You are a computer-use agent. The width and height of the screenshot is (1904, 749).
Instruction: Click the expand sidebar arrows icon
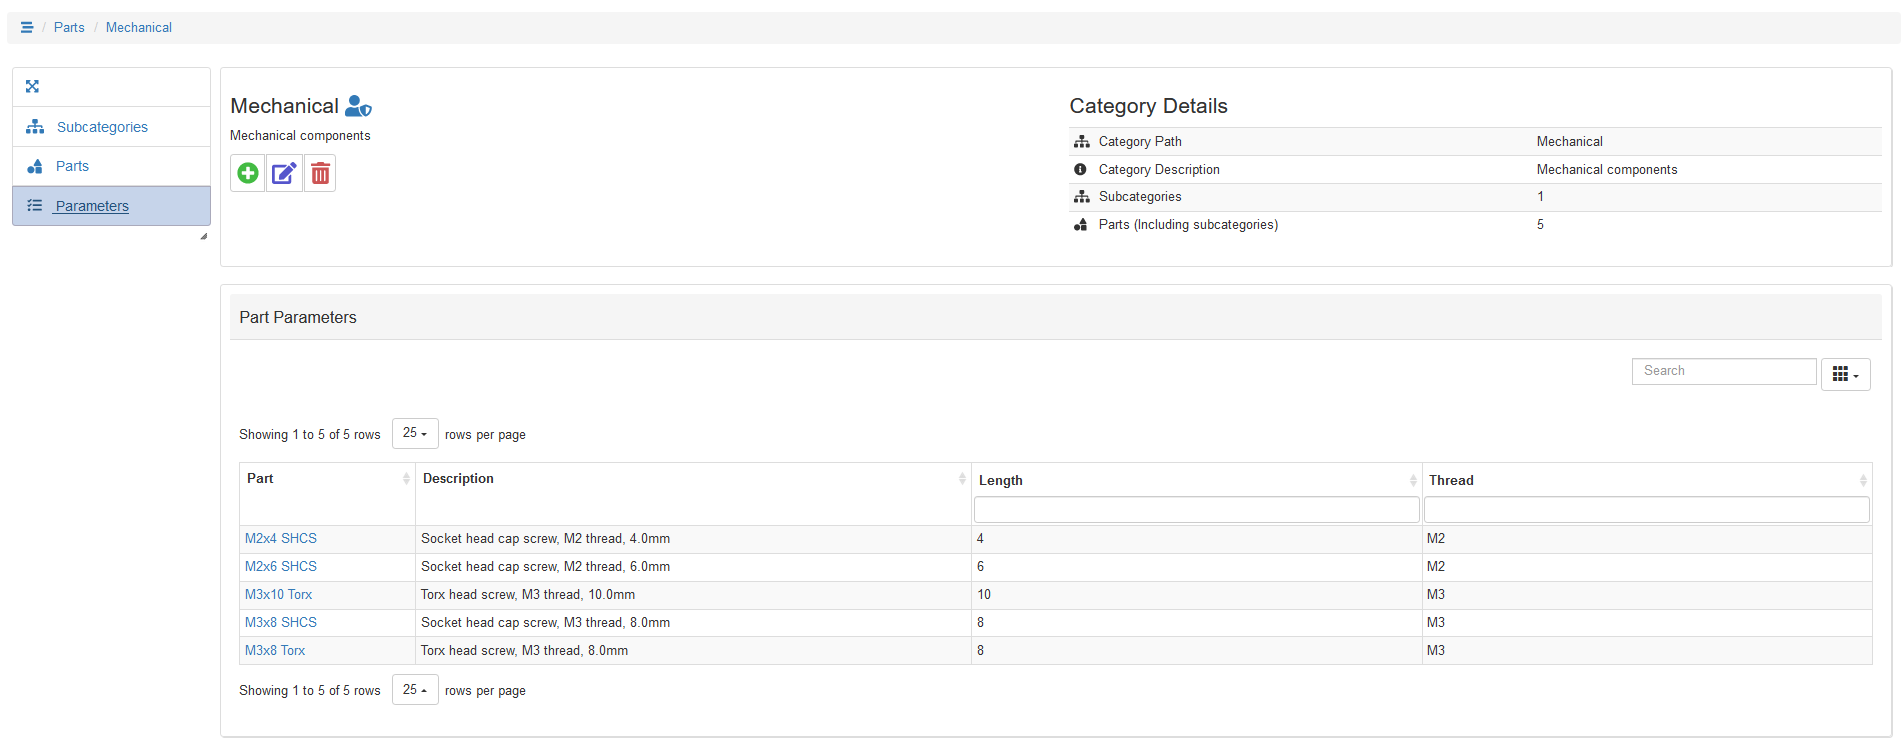coord(32,87)
